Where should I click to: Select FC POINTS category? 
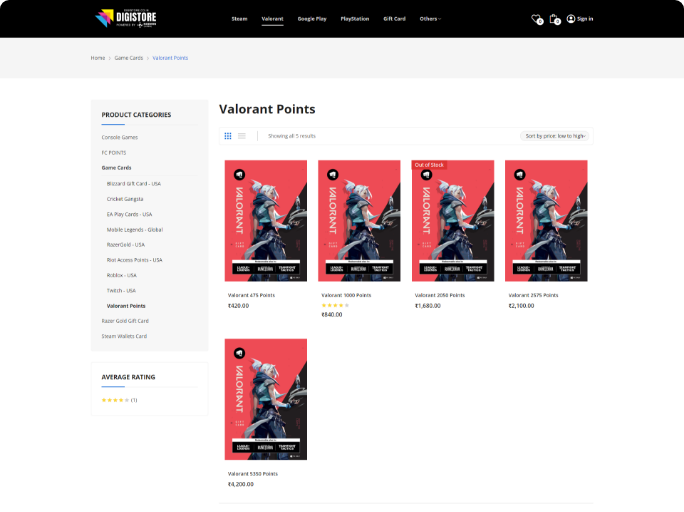pyautogui.click(x=114, y=153)
